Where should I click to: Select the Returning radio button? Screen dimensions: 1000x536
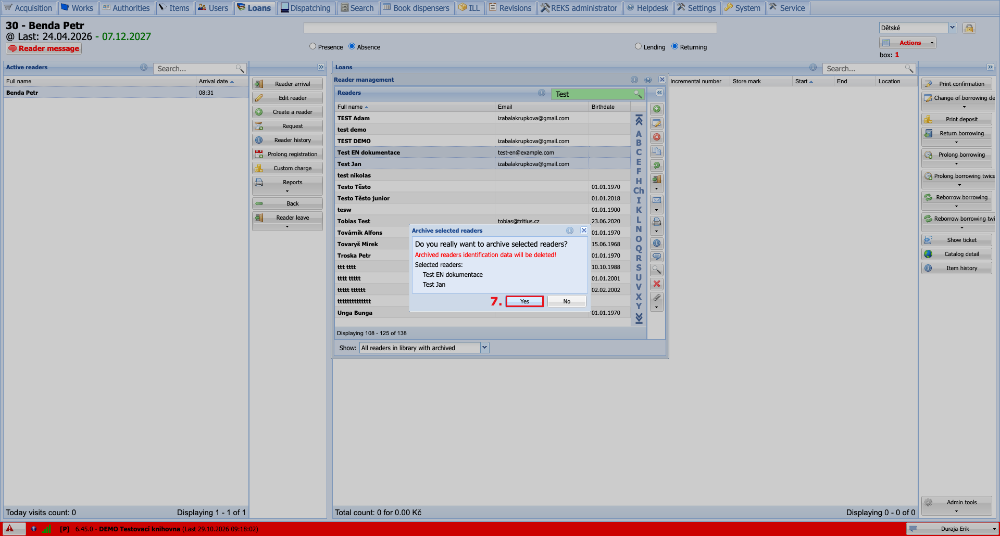675,47
